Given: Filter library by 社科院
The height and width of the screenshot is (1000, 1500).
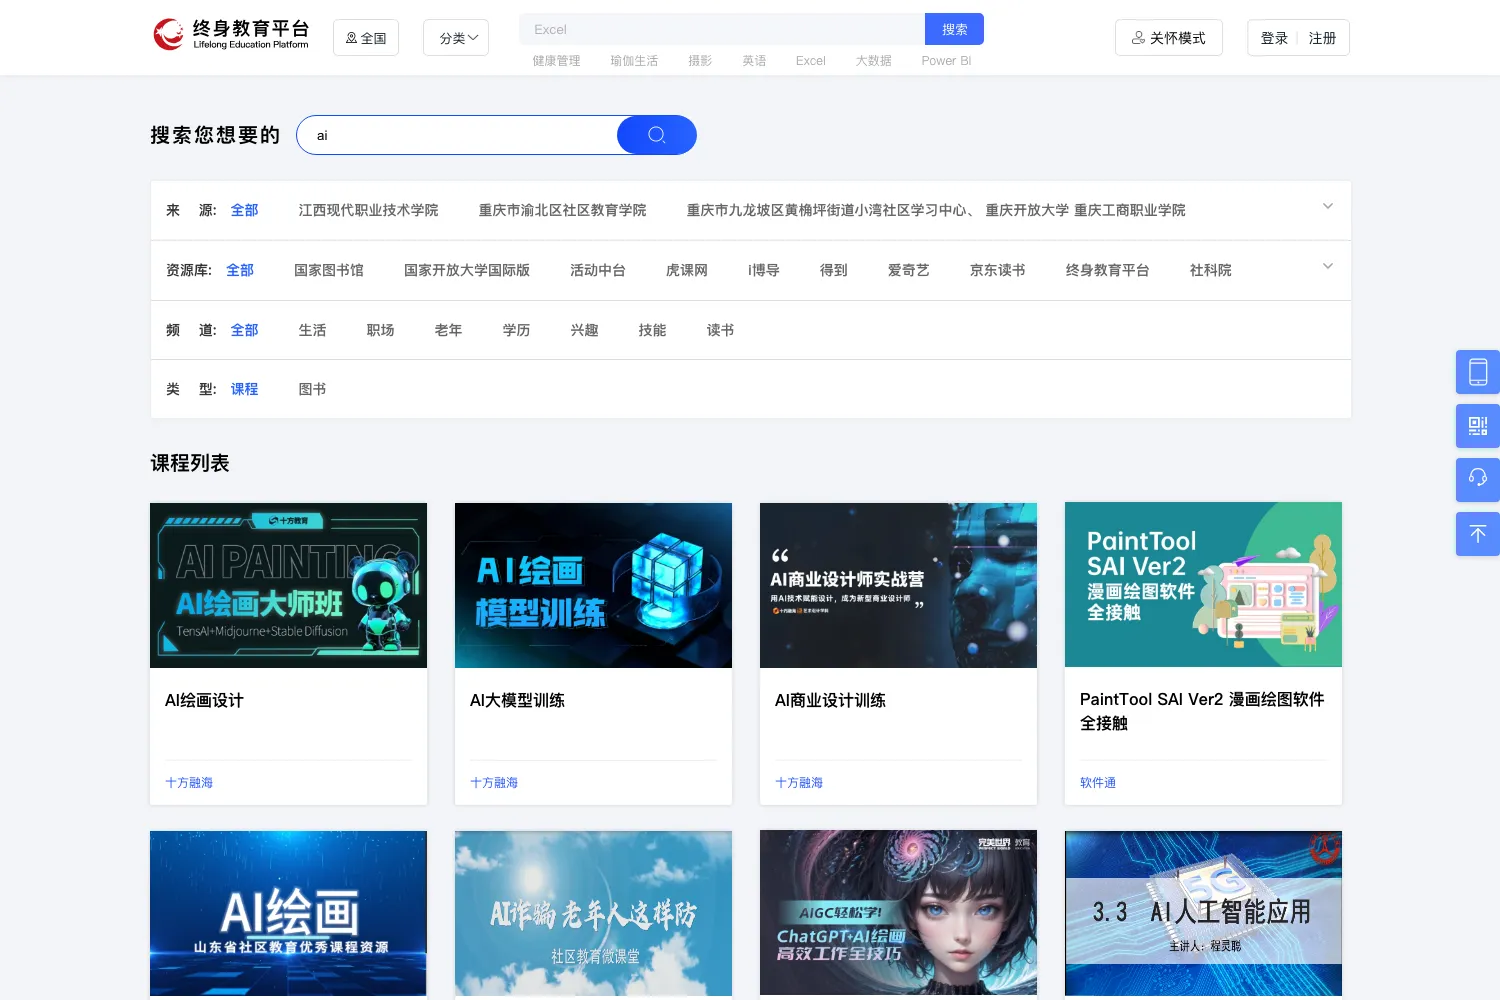Looking at the screenshot, I should coord(1211,270).
